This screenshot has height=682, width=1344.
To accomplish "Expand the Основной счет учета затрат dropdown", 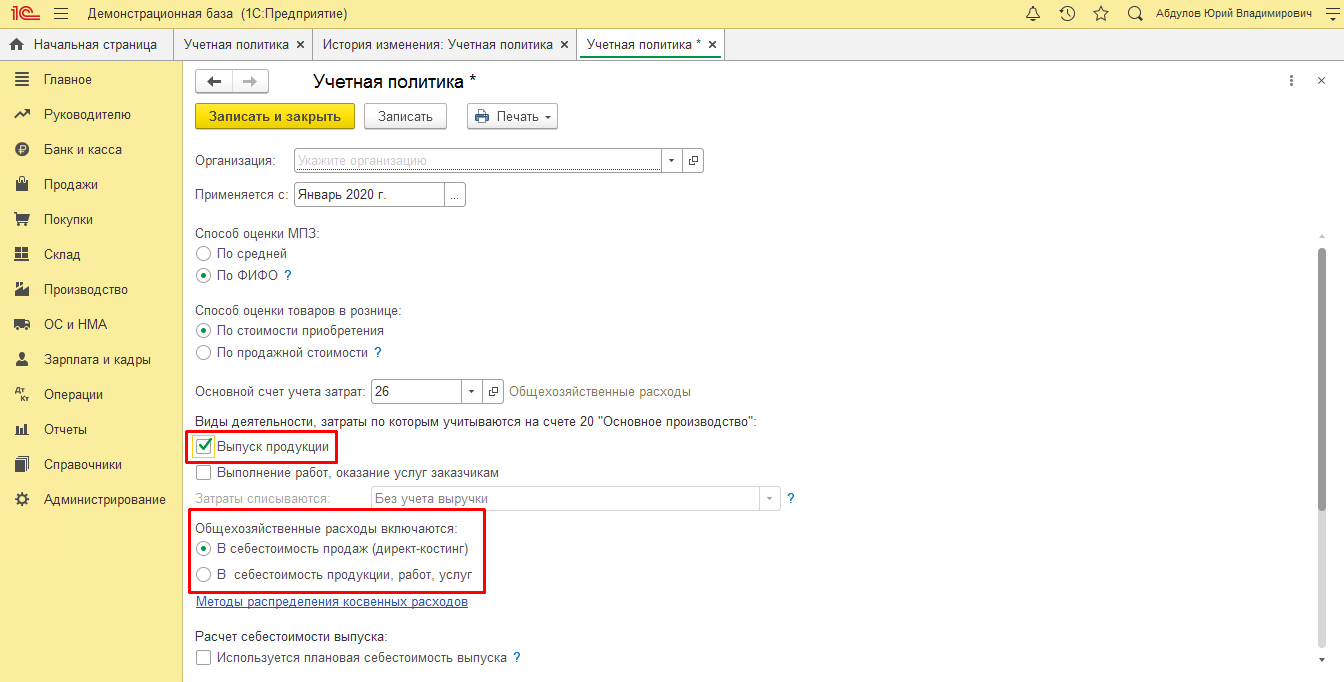I will [x=471, y=392].
